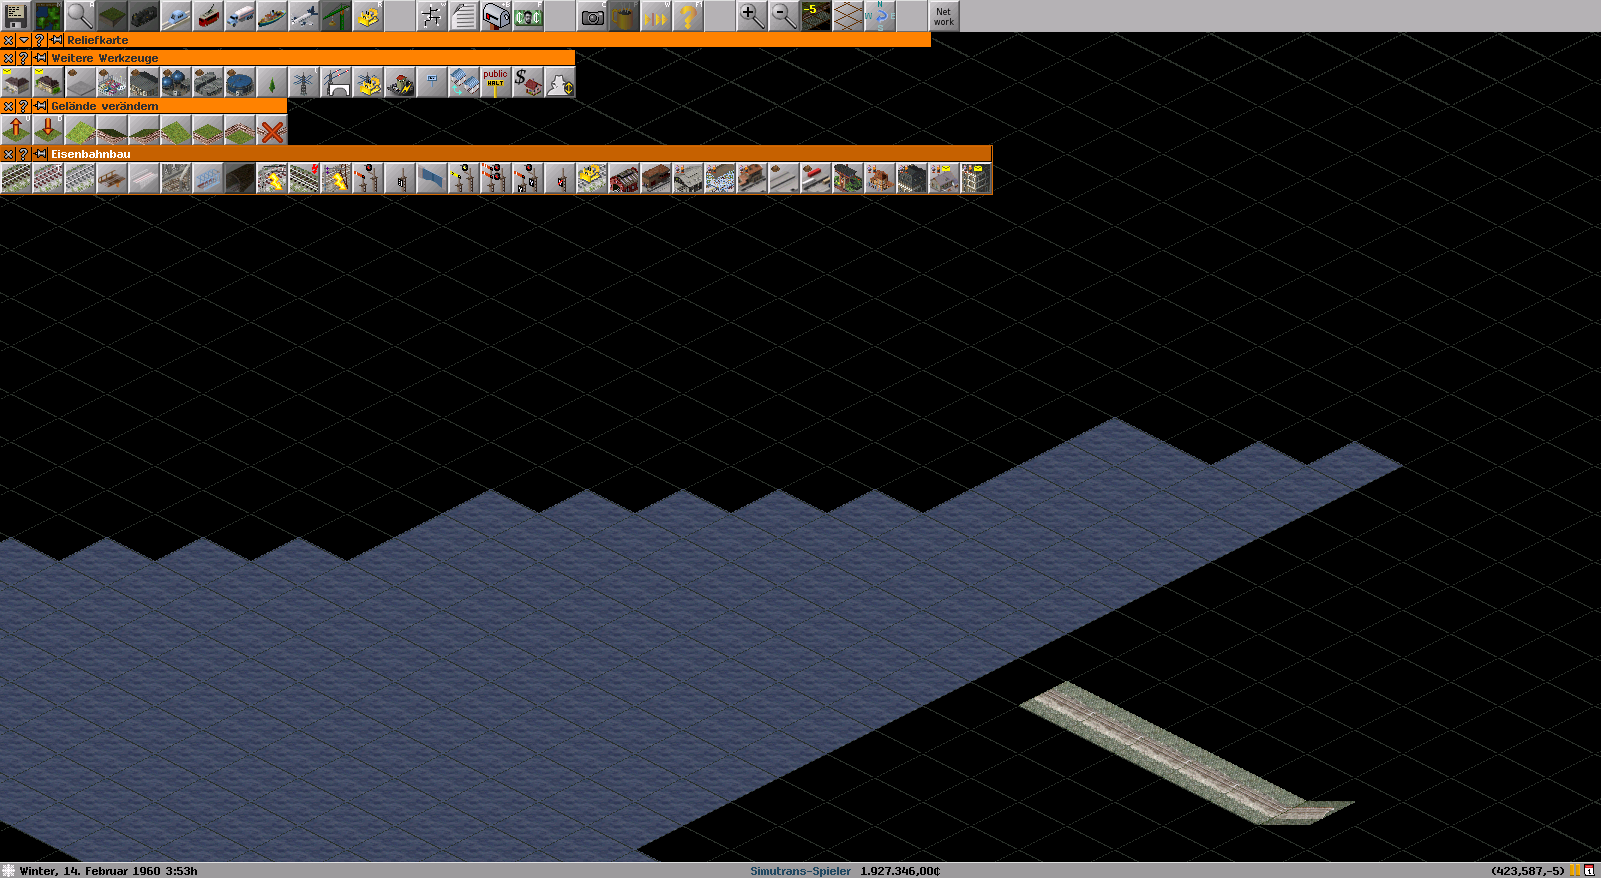
Task: Click the red X tool in Gelände verändern
Action: click(x=271, y=130)
